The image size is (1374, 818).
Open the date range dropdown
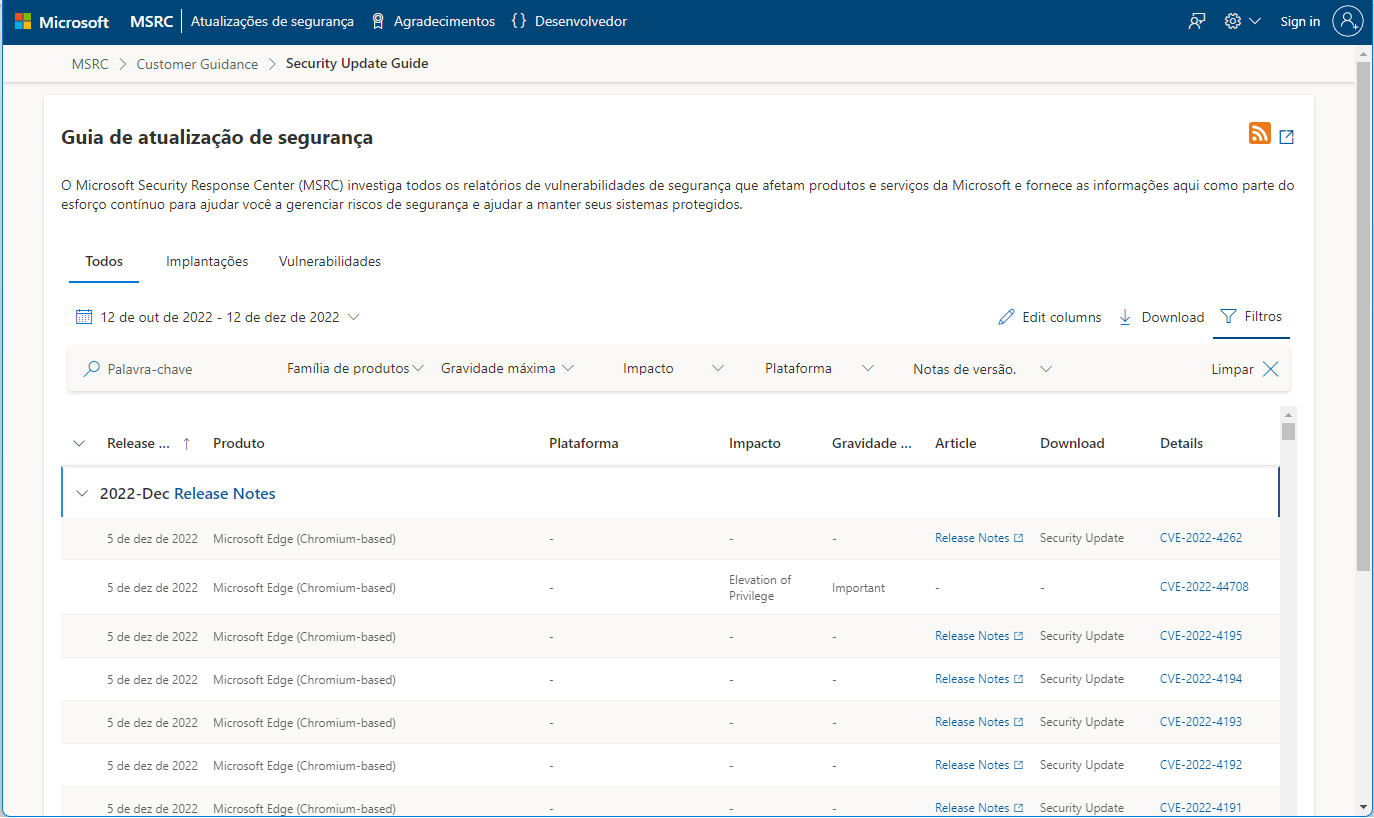pyautogui.click(x=218, y=317)
